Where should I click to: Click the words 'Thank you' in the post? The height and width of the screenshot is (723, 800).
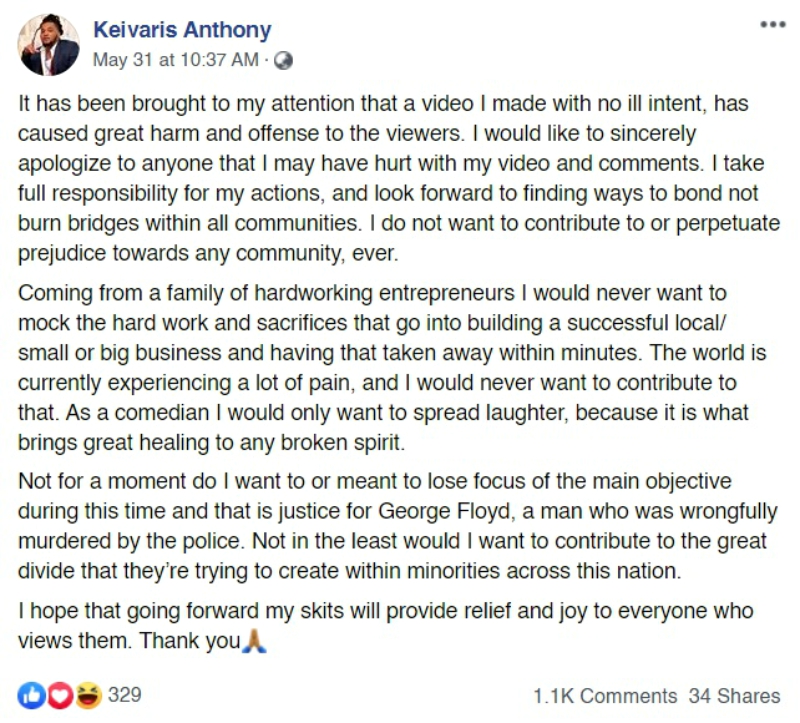pos(189,641)
